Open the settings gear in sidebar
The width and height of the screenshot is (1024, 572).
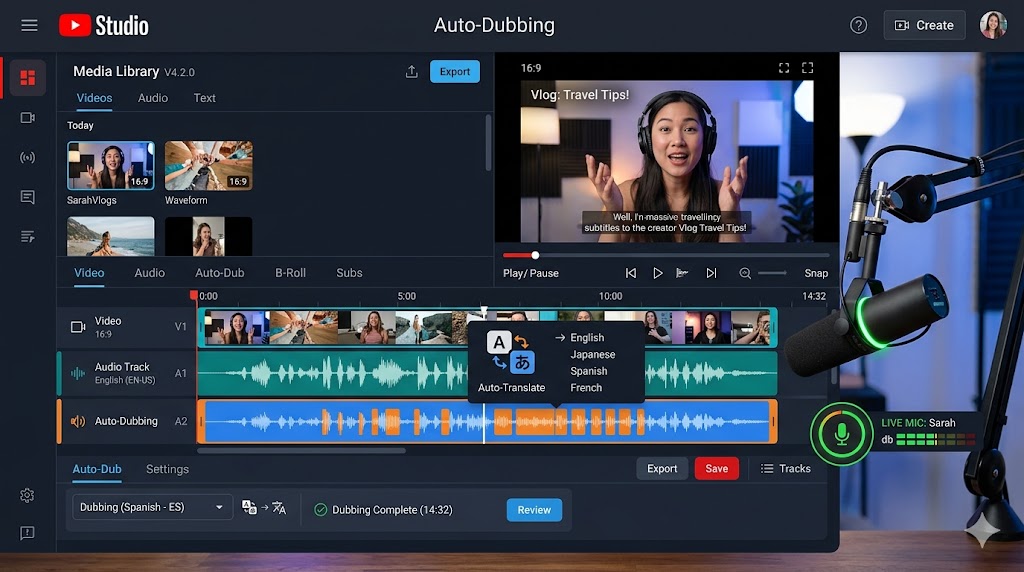click(x=27, y=496)
